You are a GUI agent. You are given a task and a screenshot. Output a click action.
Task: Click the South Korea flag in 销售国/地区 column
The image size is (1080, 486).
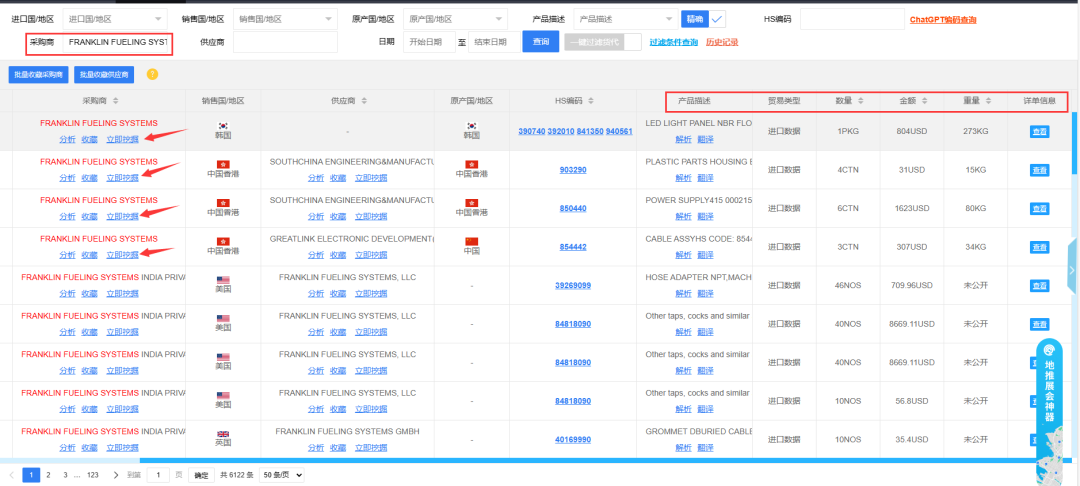[222, 125]
